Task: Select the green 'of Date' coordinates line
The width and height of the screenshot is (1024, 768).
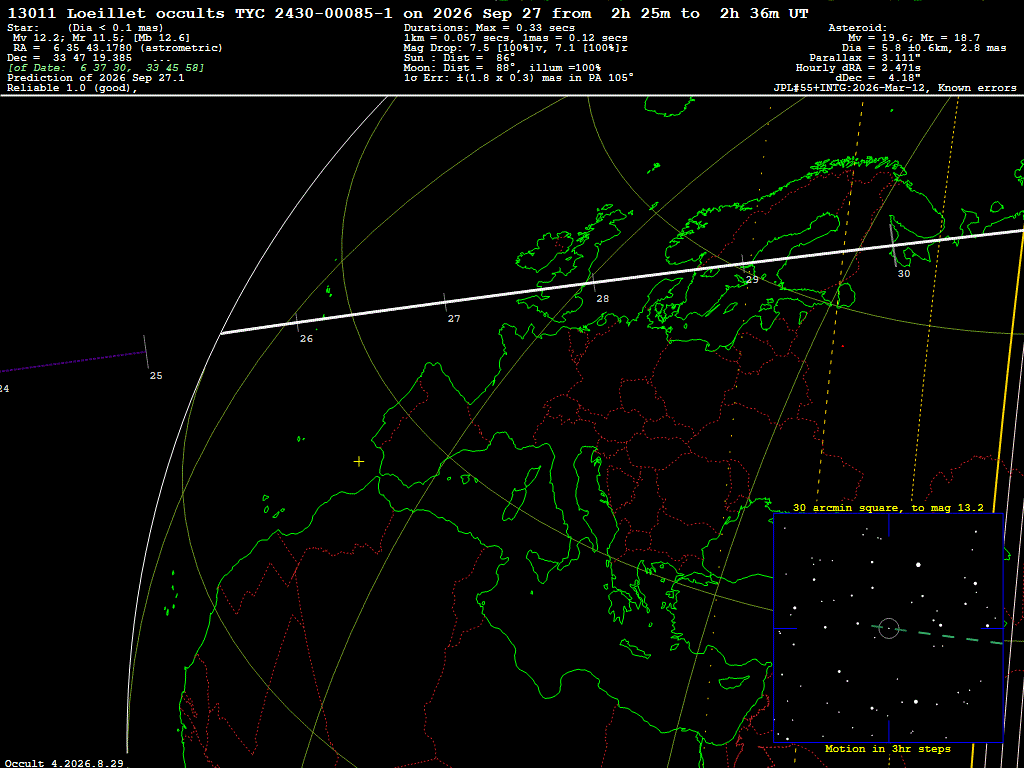Action: pos(106,68)
